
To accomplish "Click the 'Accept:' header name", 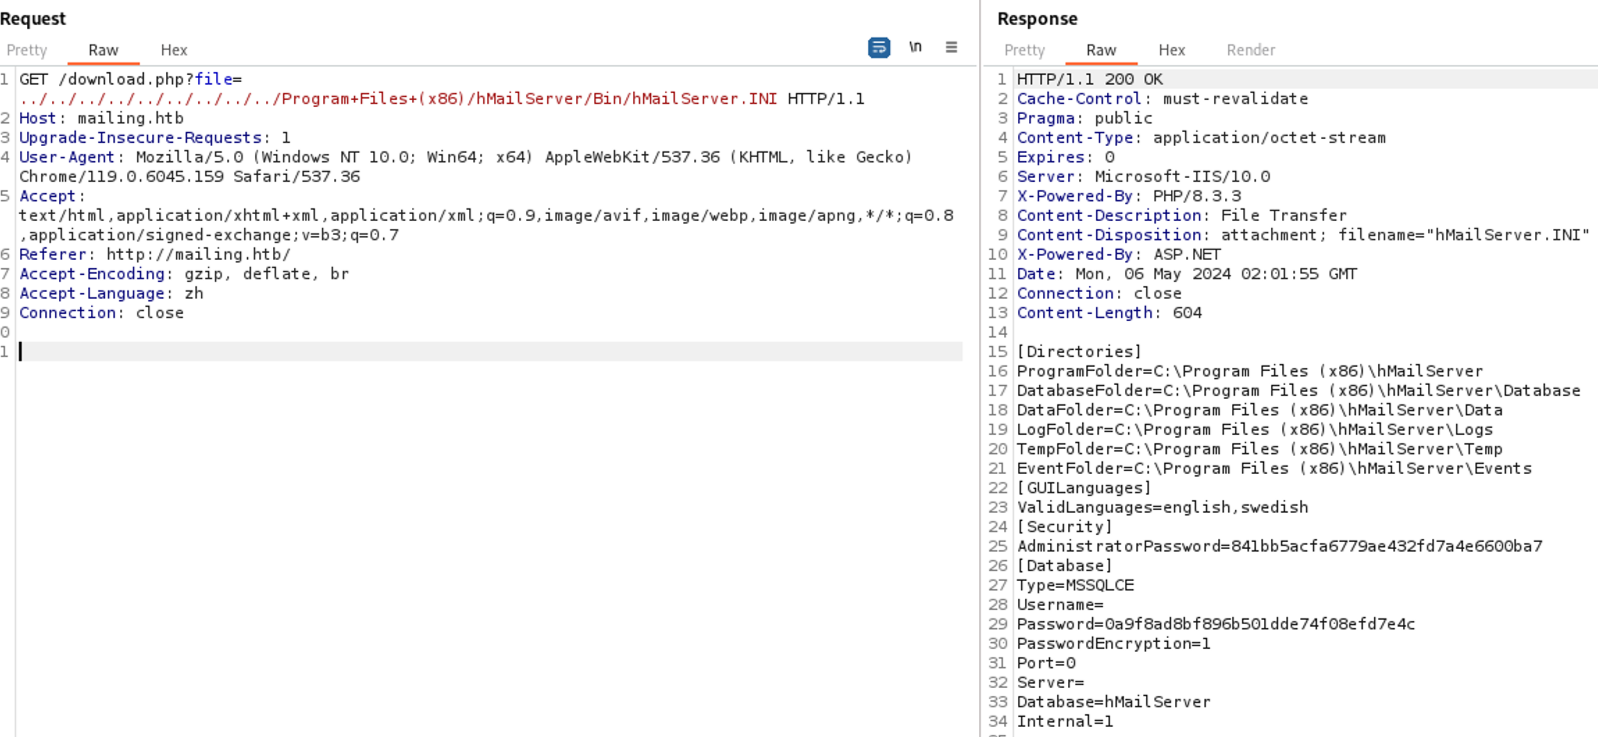I will pyautogui.click(x=52, y=196).
